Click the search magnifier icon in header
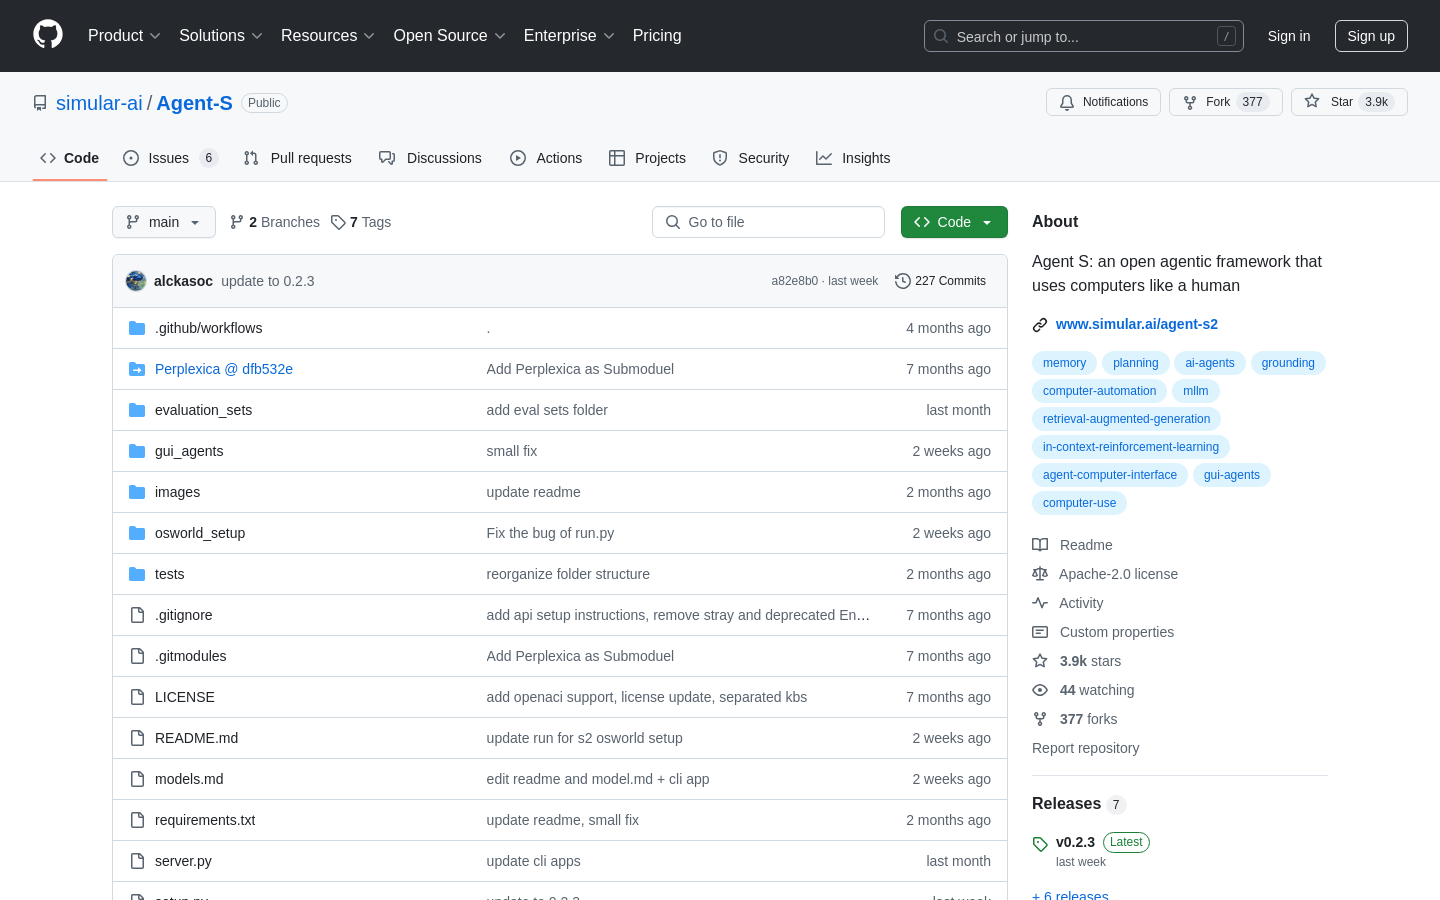 (x=941, y=36)
